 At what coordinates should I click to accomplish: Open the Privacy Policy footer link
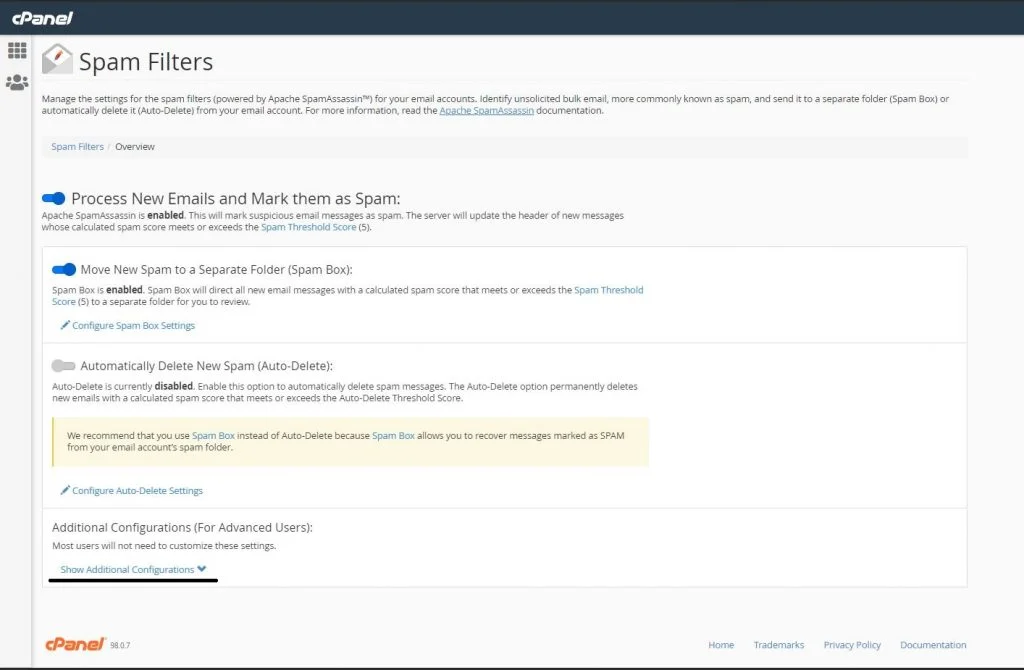[852, 645]
